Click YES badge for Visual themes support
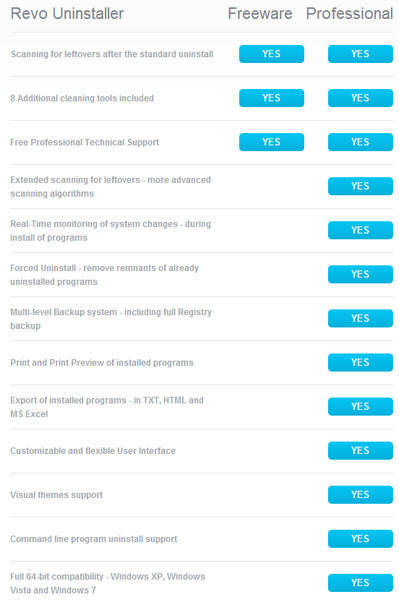Image resolution: width=399 pixels, height=600 pixels. point(360,495)
